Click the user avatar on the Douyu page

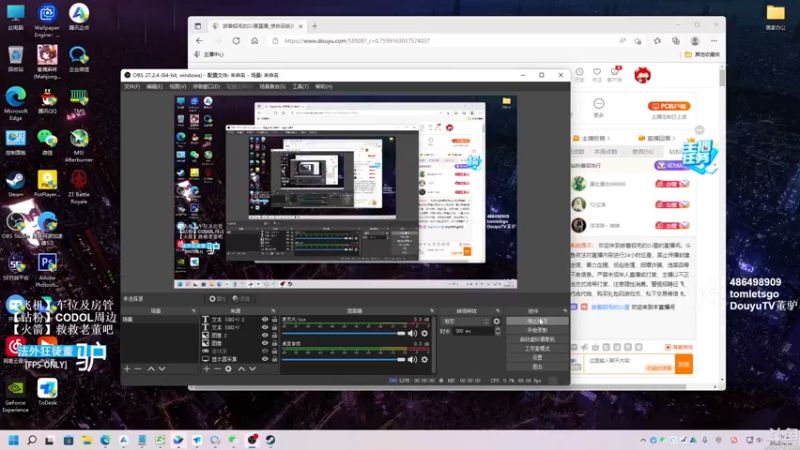click(x=642, y=76)
